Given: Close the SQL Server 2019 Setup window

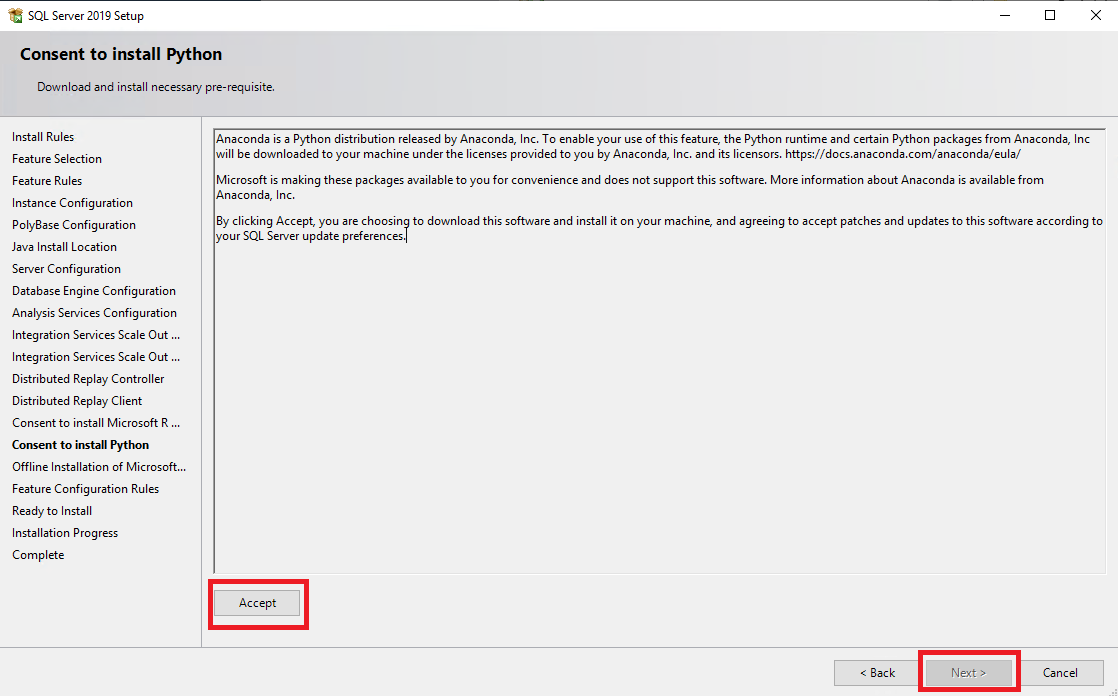Looking at the screenshot, I should [1096, 15].
